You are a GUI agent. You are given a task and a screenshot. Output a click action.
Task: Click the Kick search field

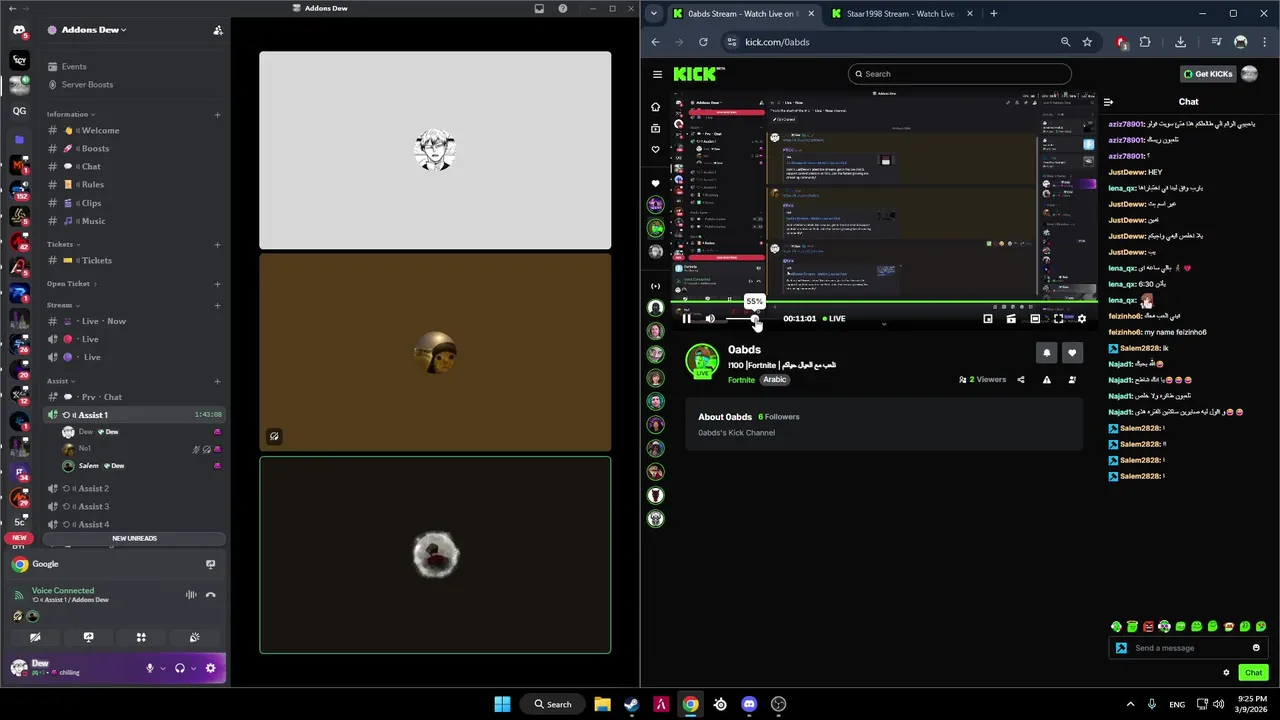[959, 74]
